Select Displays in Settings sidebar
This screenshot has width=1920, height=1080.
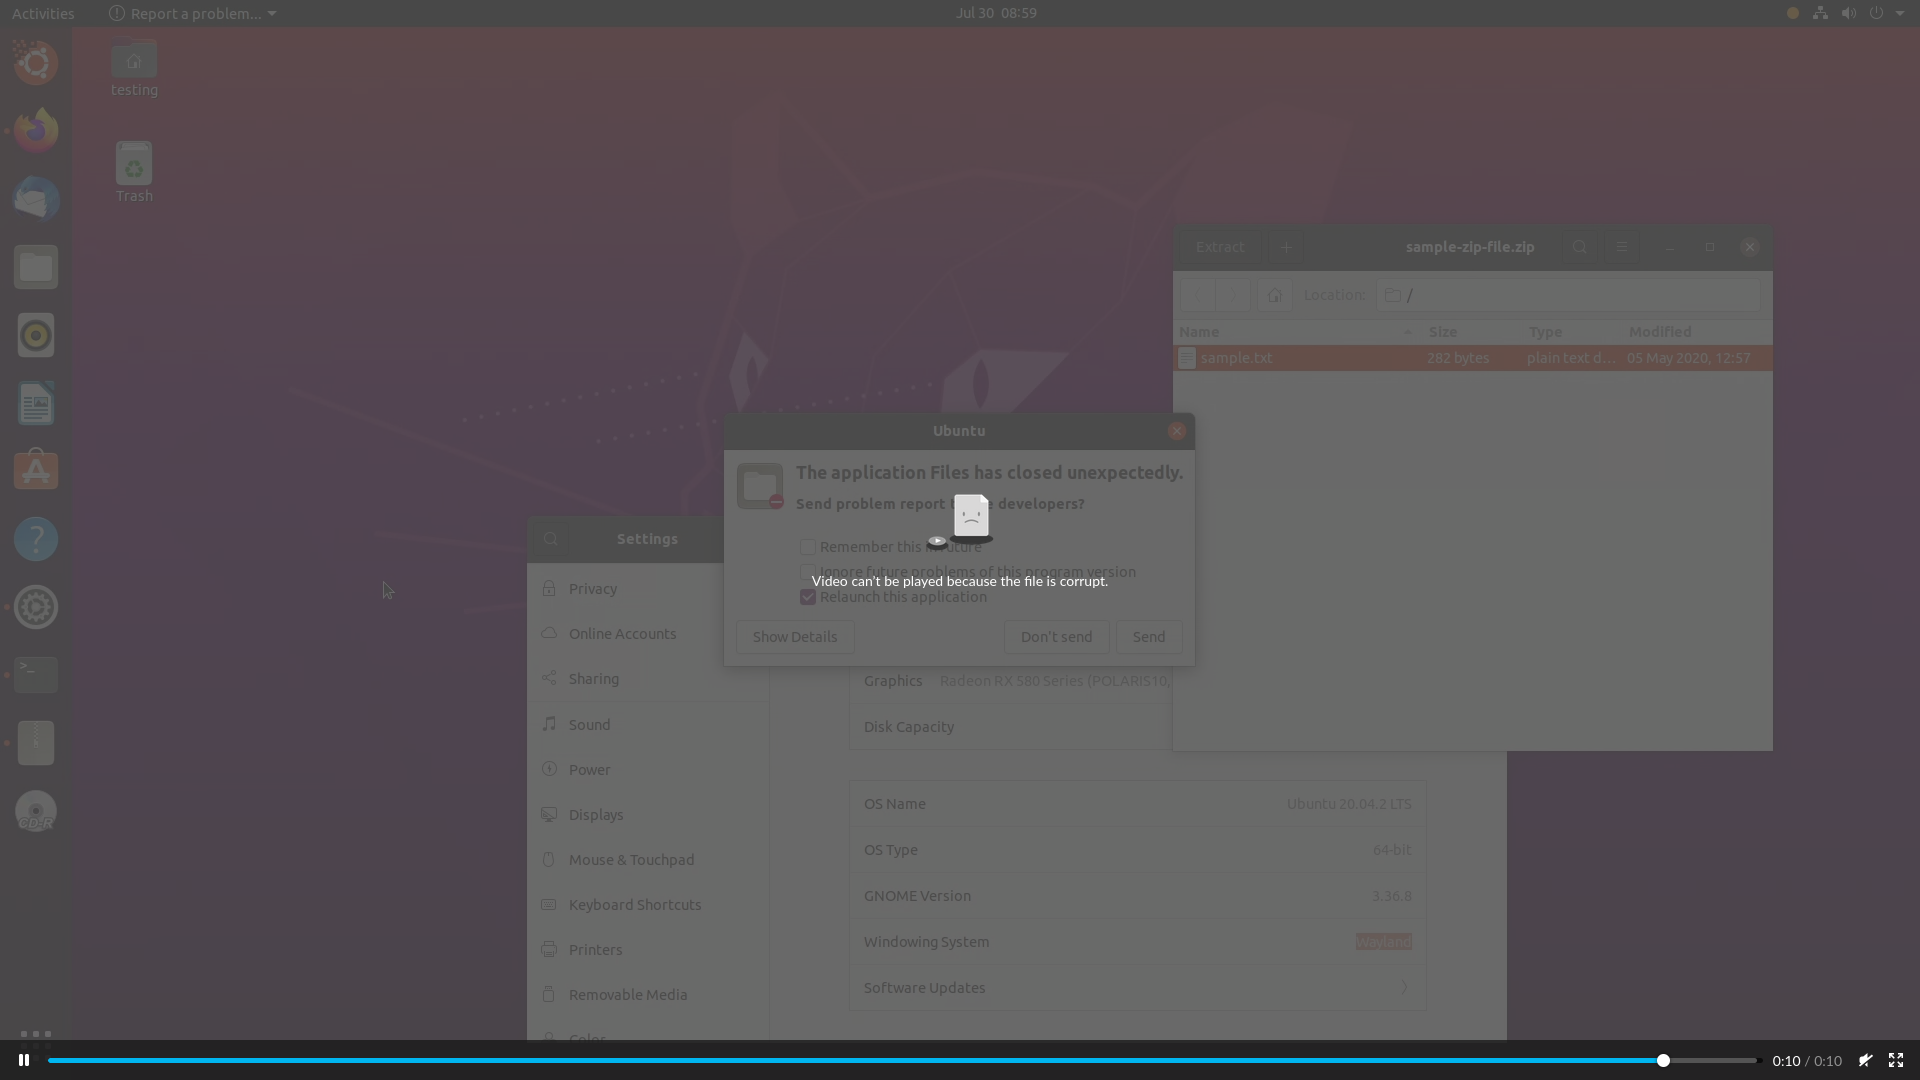(648, 815)
